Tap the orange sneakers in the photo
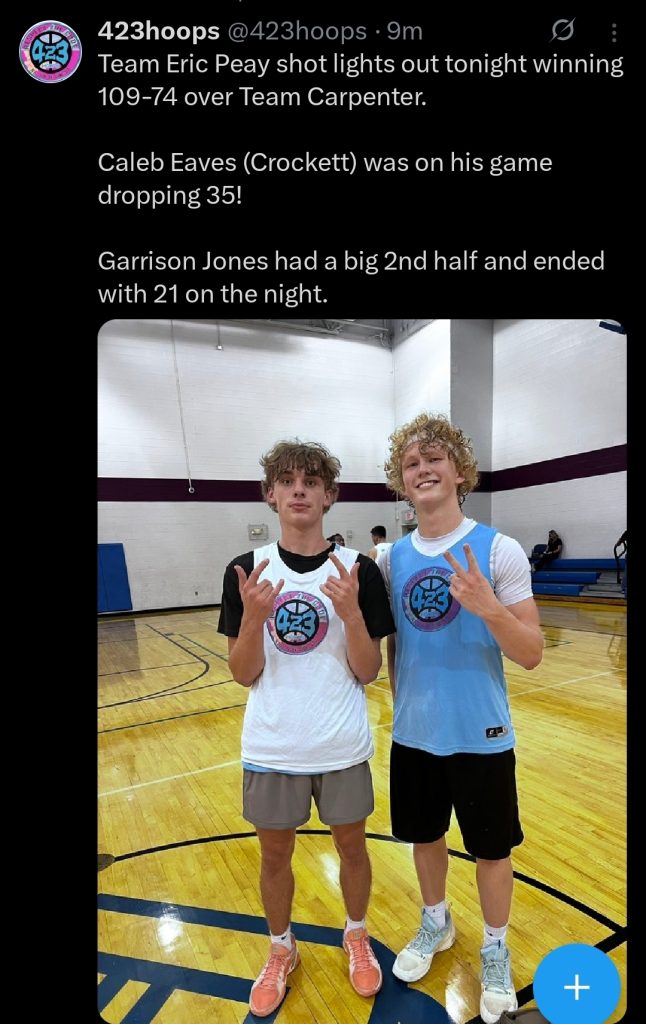Image resolution: width=646 pixels, height=1024 pixels. pyautogui.click(x=315, y=965)
